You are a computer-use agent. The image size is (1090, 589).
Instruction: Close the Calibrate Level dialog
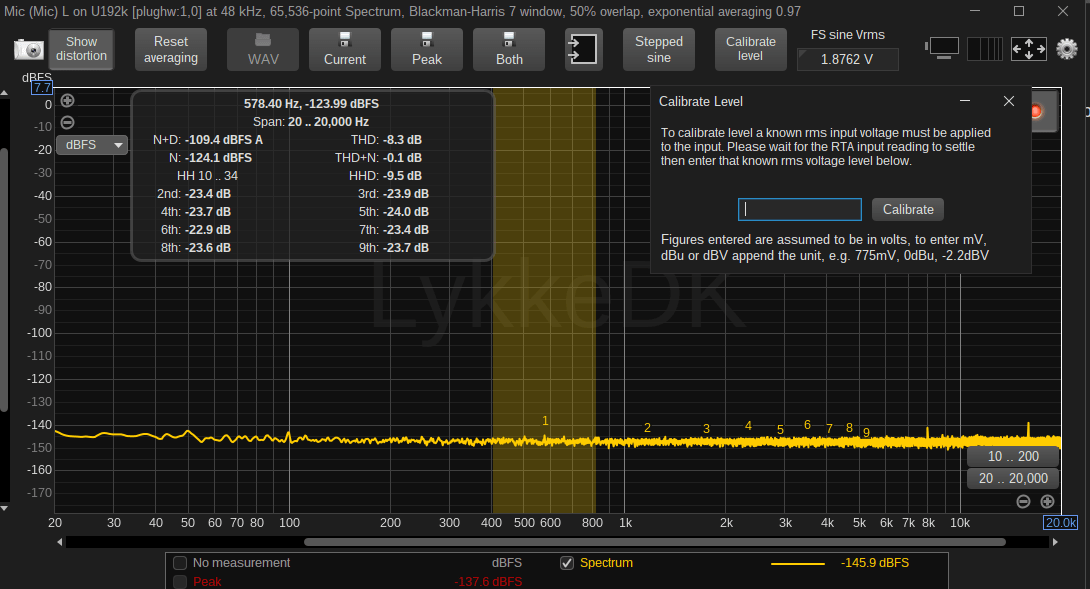tap(1009, 101)
